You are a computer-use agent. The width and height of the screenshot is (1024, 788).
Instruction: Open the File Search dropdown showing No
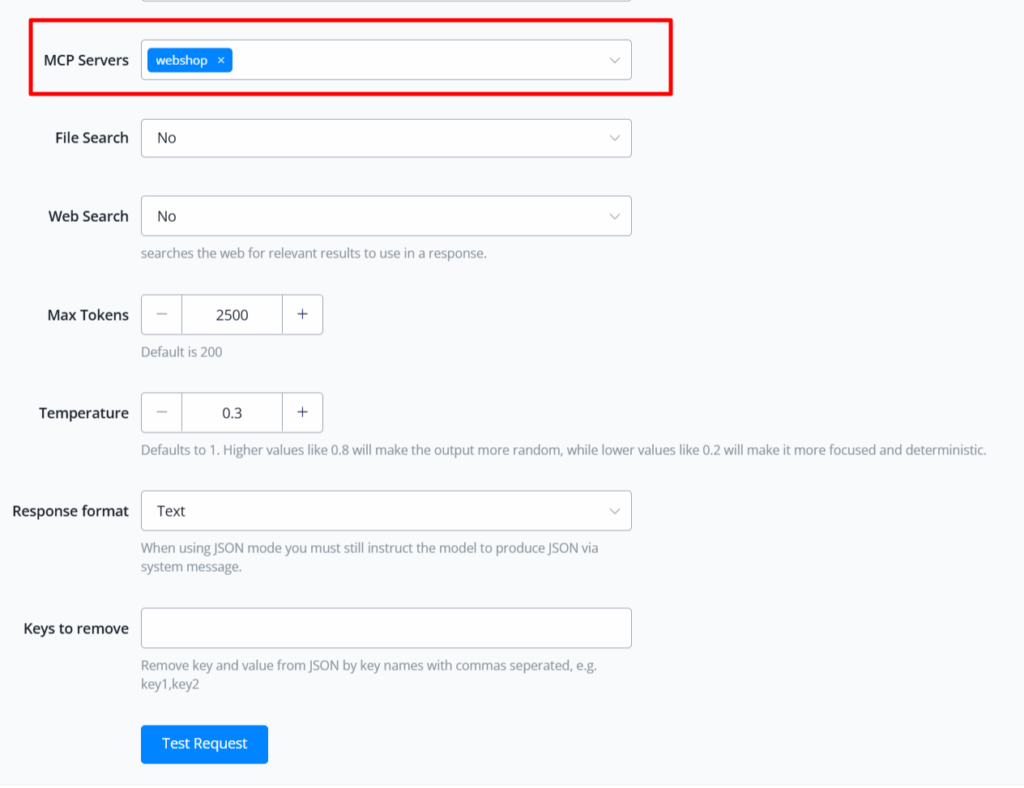(385, 138)
